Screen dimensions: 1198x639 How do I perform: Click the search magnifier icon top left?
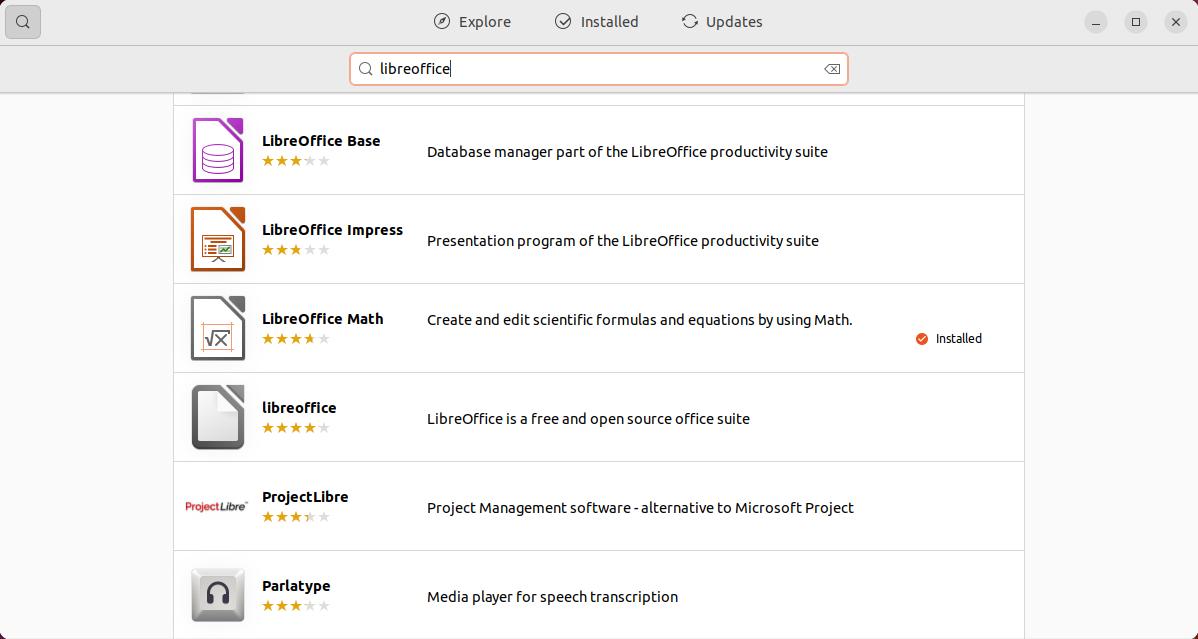point(23,21)
